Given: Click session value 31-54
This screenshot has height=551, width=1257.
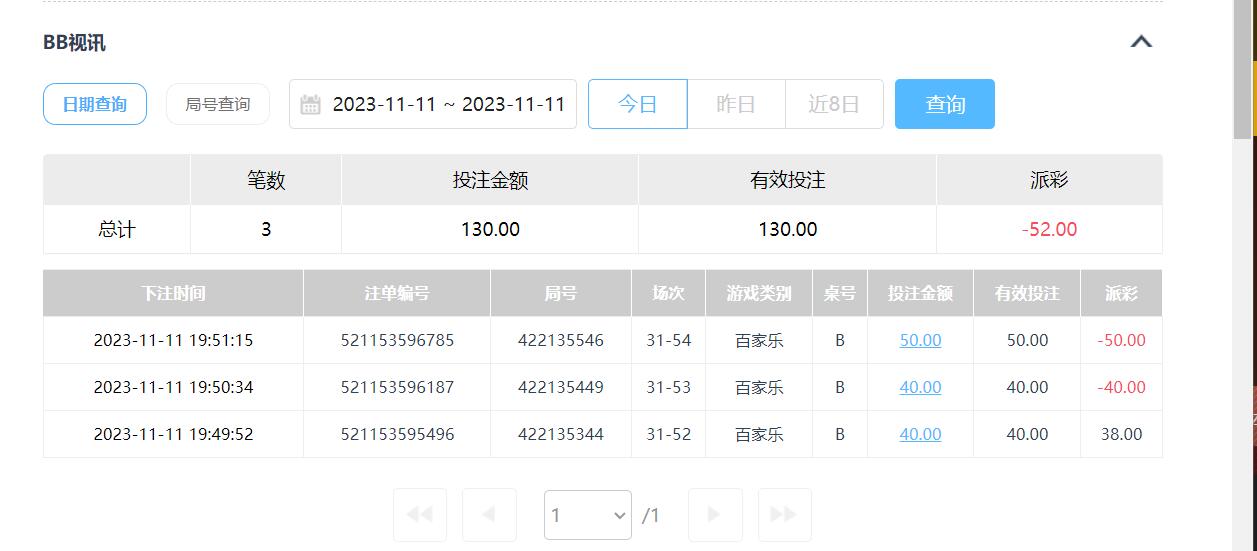Looking at the screenshot, I should pyautogui.click(x=668, y=340).
